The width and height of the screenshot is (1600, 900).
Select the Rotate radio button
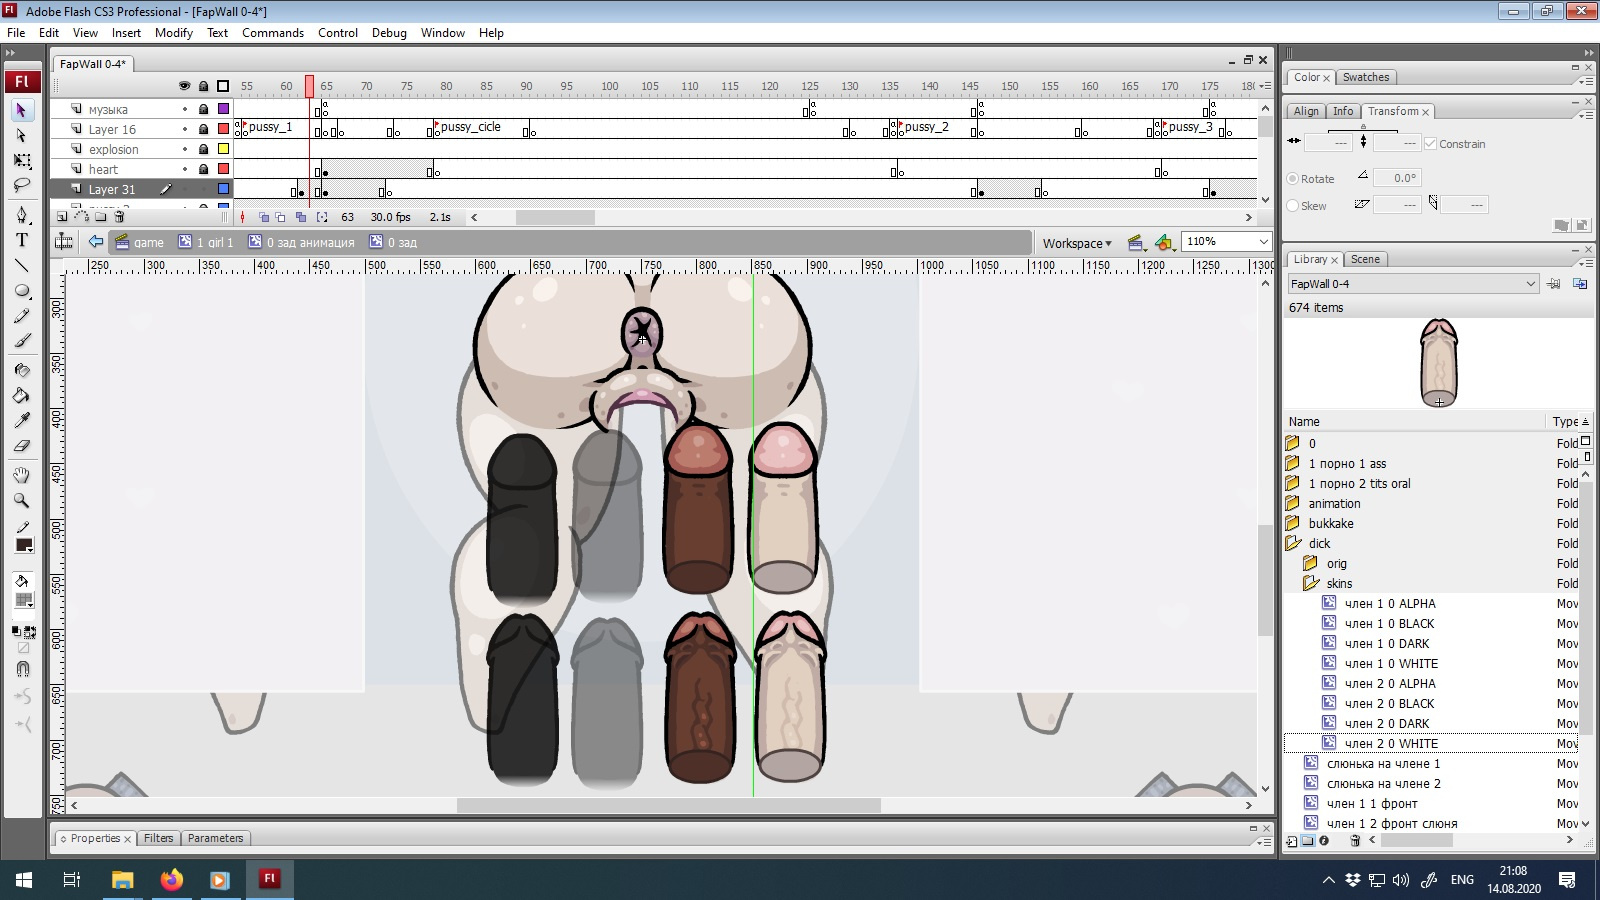click(x=1293, y=179)
